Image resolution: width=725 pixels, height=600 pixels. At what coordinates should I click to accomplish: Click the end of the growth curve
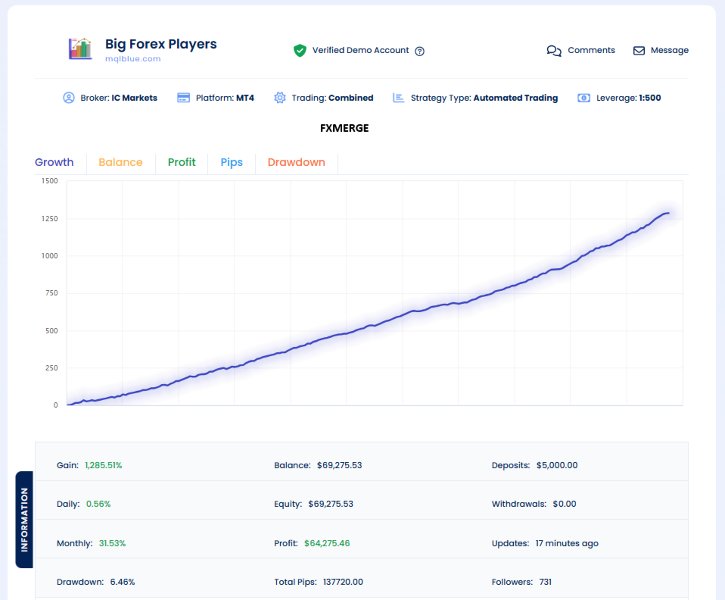668,212
